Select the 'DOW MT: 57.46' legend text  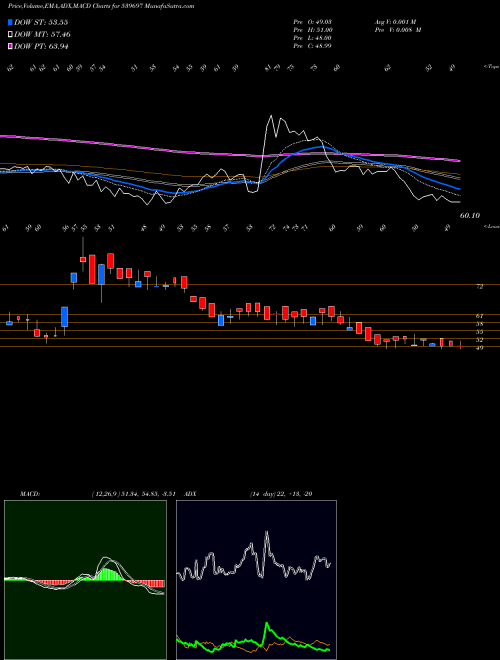(42, 35)
